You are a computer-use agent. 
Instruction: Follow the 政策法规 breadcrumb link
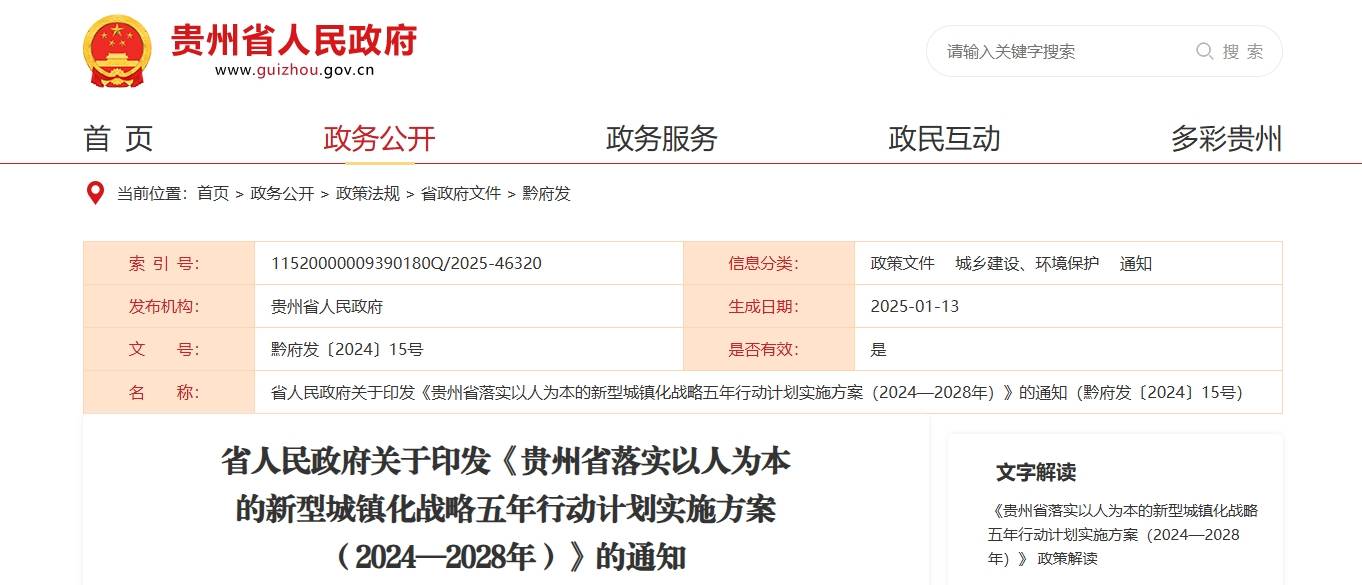pyautogui.click(x=366, y=193)
